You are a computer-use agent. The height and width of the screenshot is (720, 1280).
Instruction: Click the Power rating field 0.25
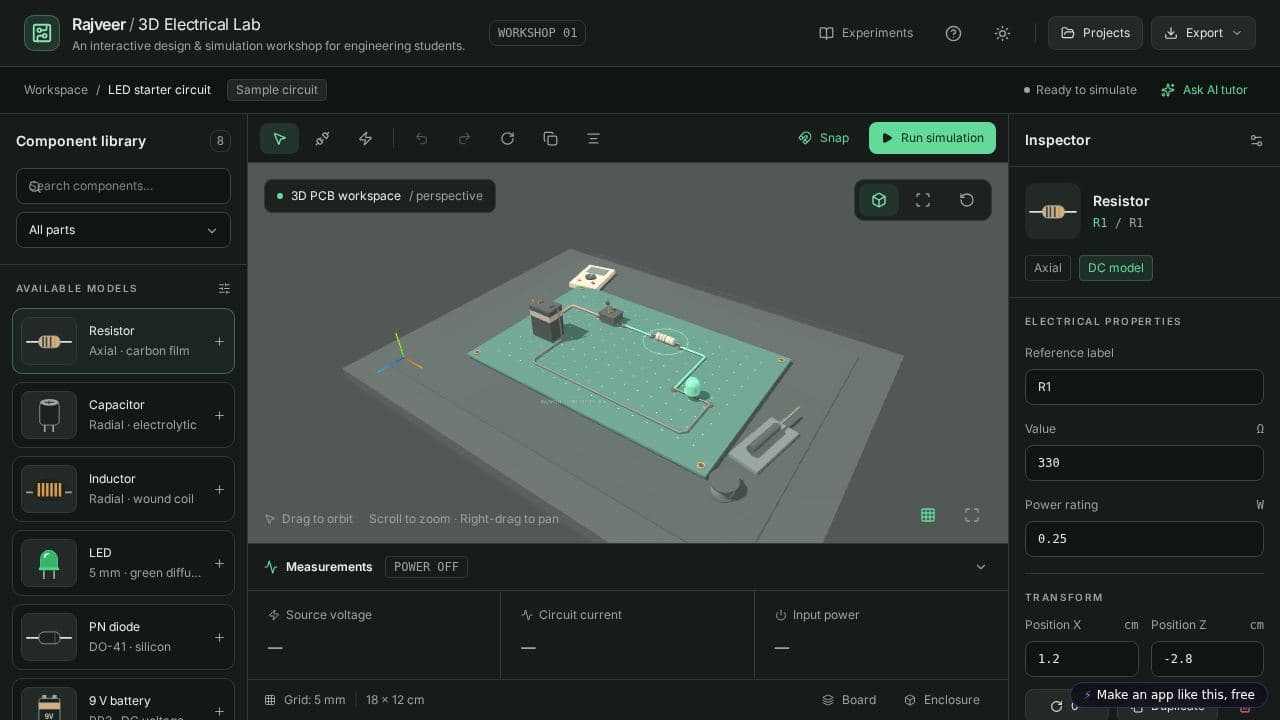point(1144,539)
